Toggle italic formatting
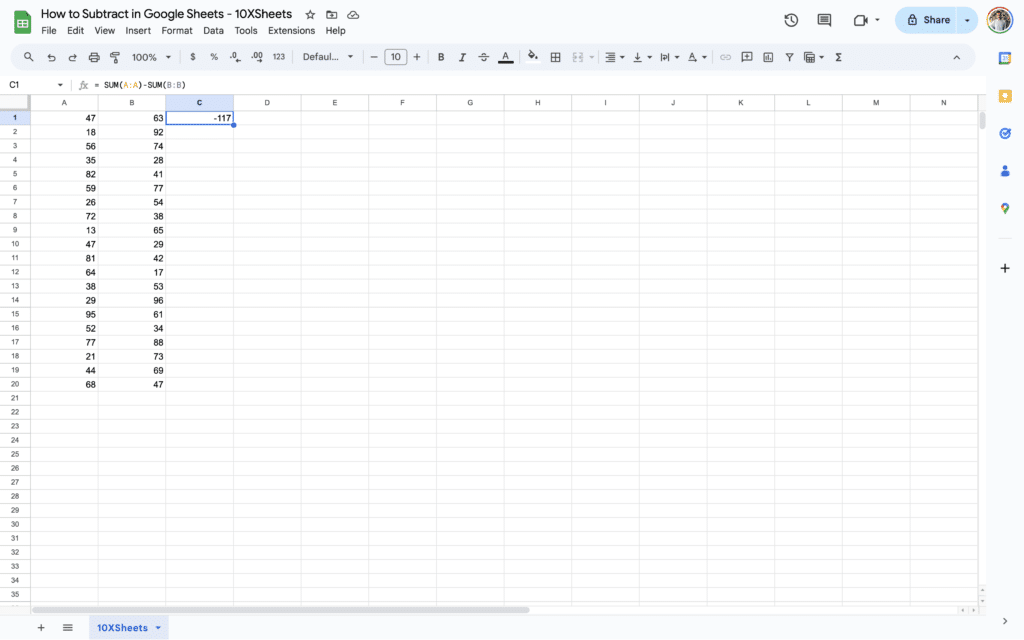 tap(461, 57)
